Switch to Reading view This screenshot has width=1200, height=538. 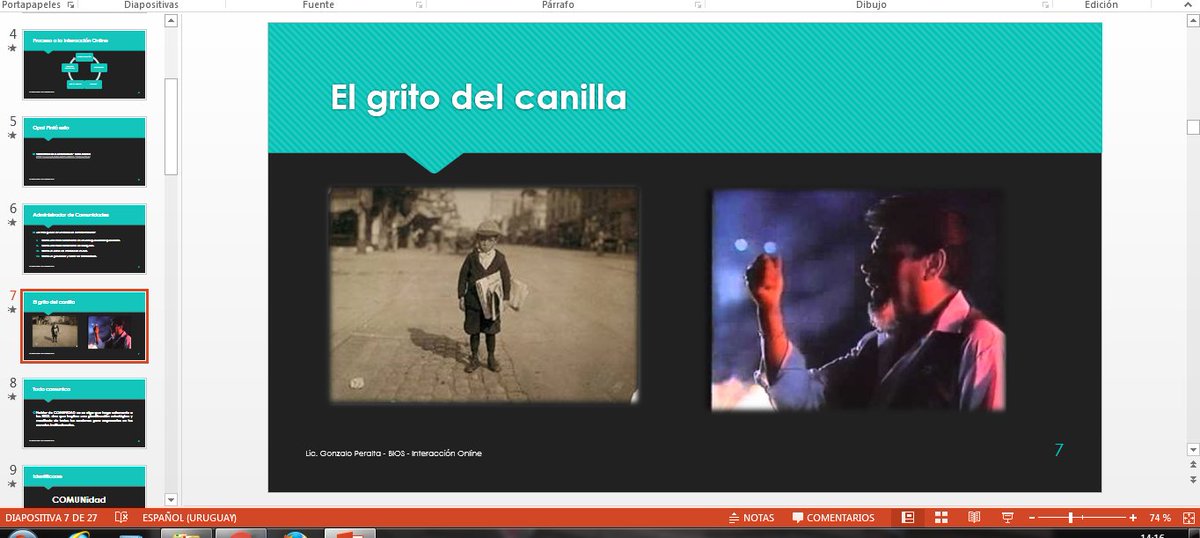coord(974,518)
